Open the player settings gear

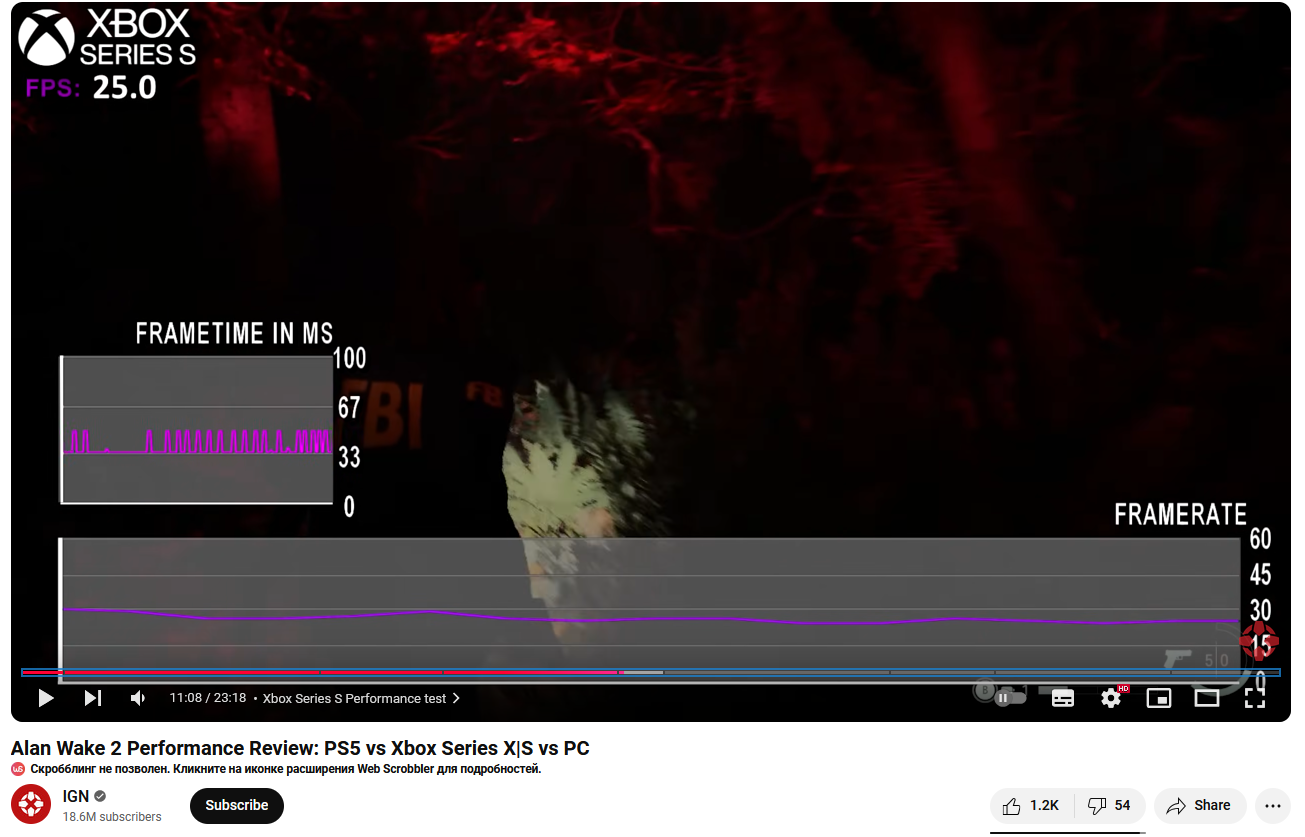(1111, 698)
